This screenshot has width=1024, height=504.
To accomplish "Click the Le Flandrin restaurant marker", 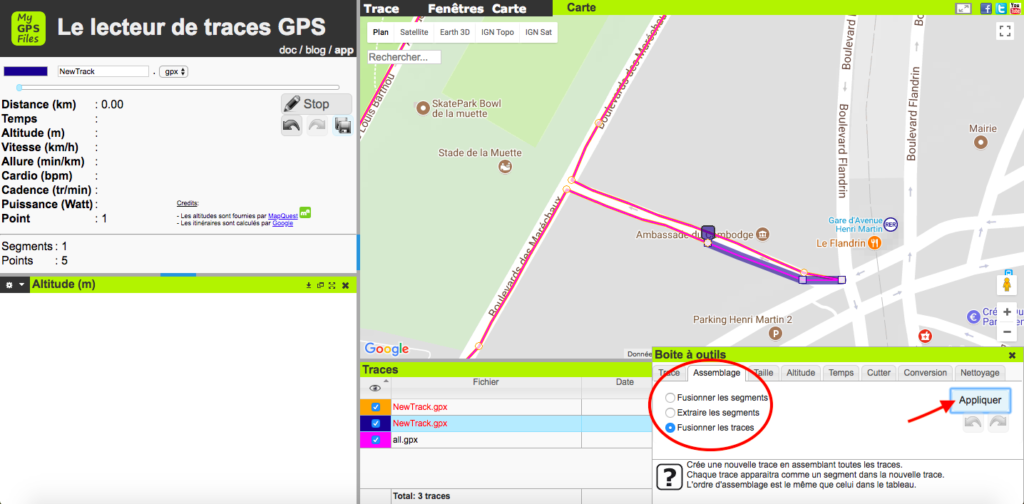I will pyautogui.click(x=875, y=242).
